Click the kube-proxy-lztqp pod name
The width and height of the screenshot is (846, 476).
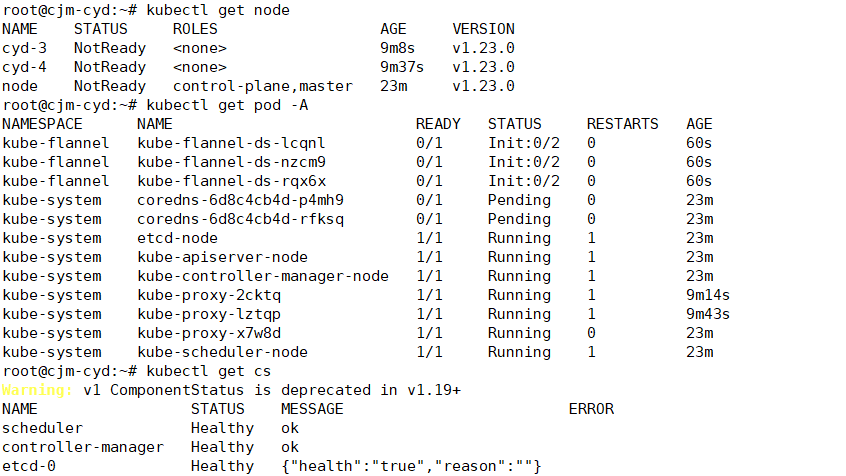point(209,314)
